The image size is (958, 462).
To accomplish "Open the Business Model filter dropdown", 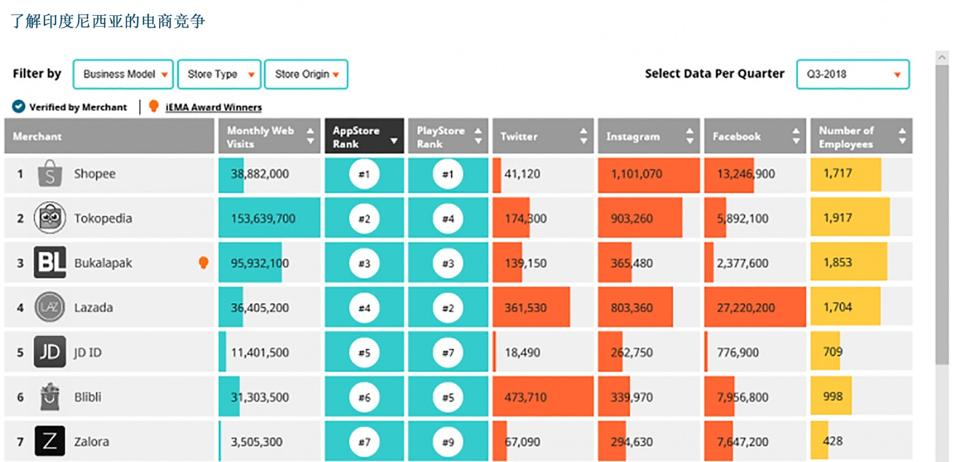I will pyautogui.click(x=123, y=75).
